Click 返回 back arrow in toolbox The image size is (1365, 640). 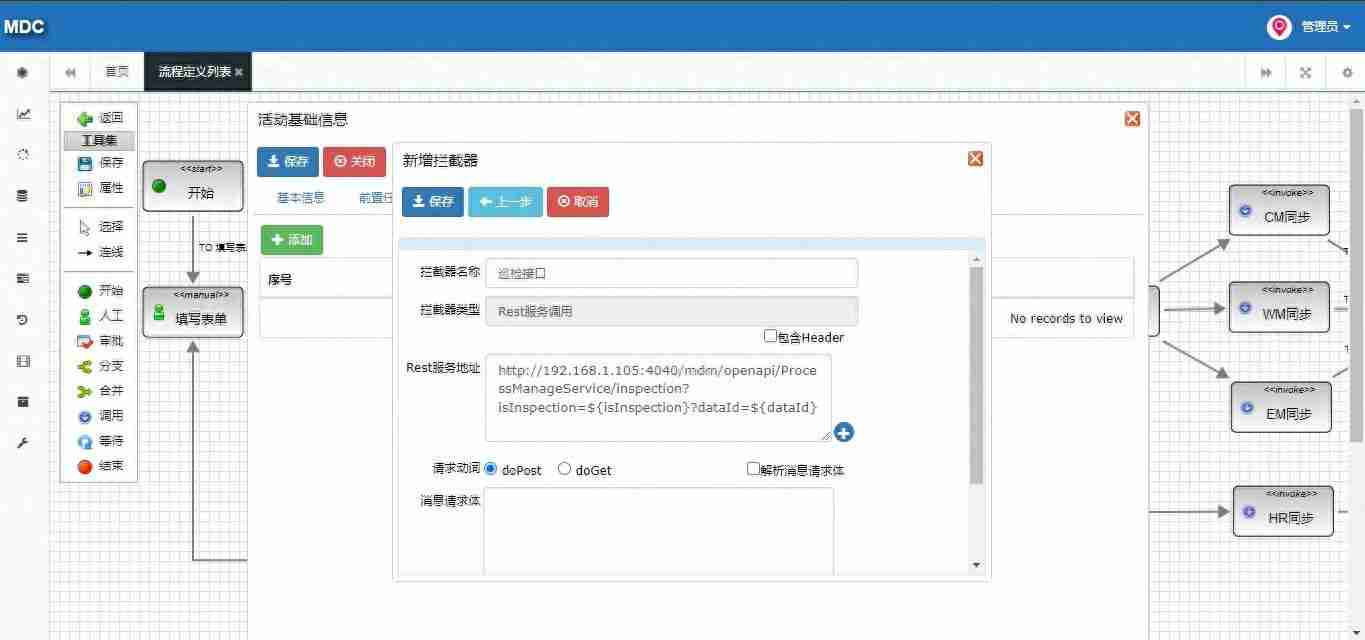(x=99, y=118)
